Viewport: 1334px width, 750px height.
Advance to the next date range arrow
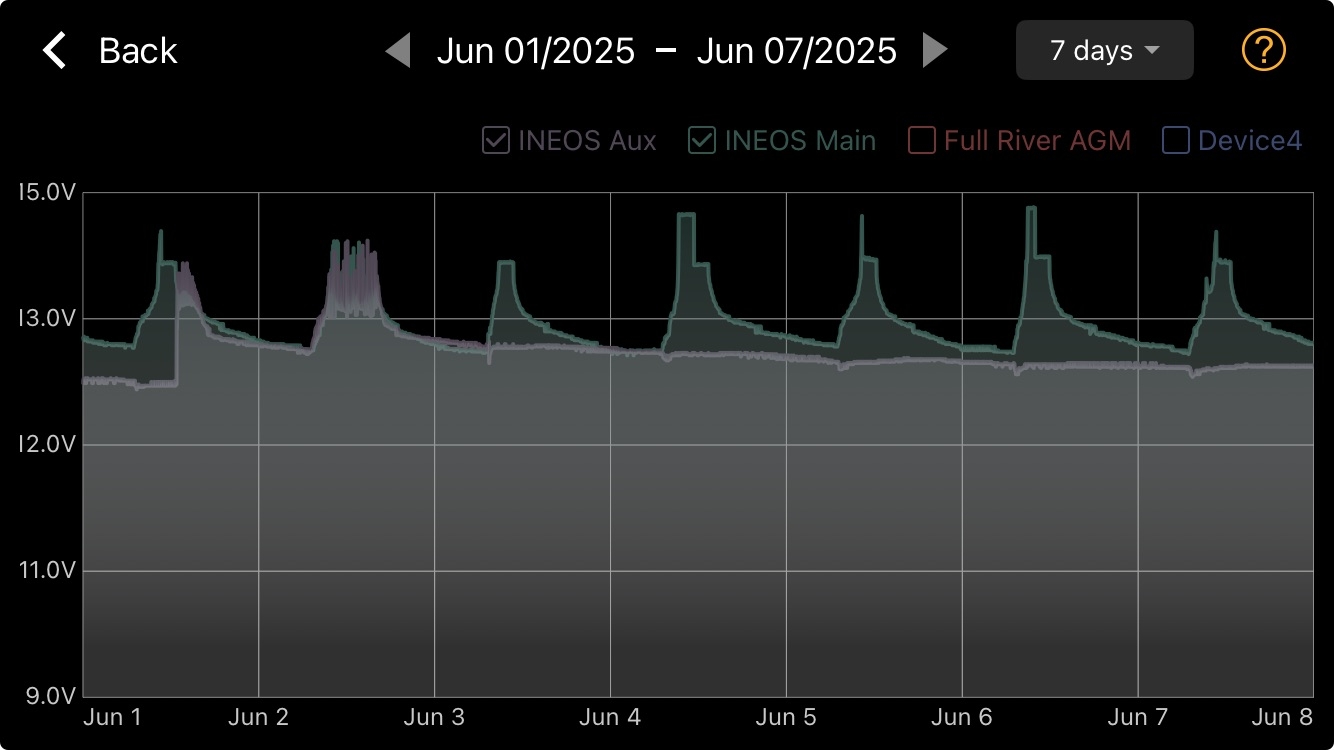pos(935,50)
